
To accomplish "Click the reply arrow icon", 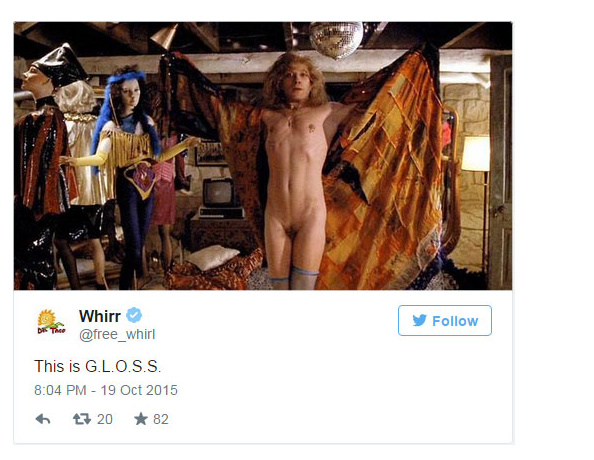I will tap(43, 419).
